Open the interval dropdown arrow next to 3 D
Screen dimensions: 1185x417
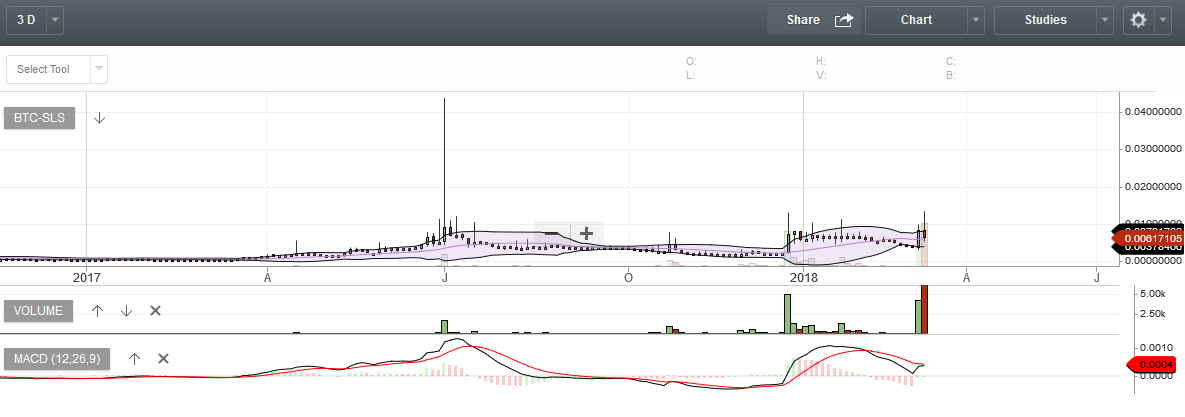pyautogui.click(x=55, y=20)
